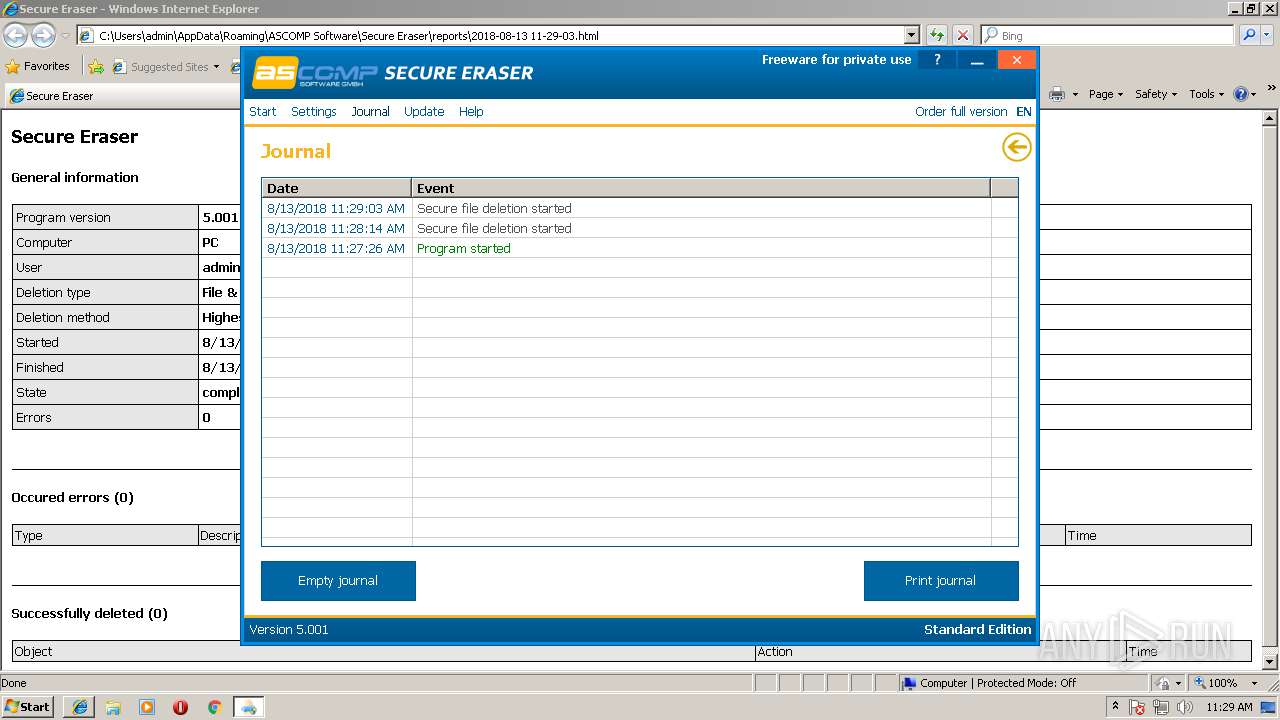Open the recent pages dropdown arrow

click(66, 35)
